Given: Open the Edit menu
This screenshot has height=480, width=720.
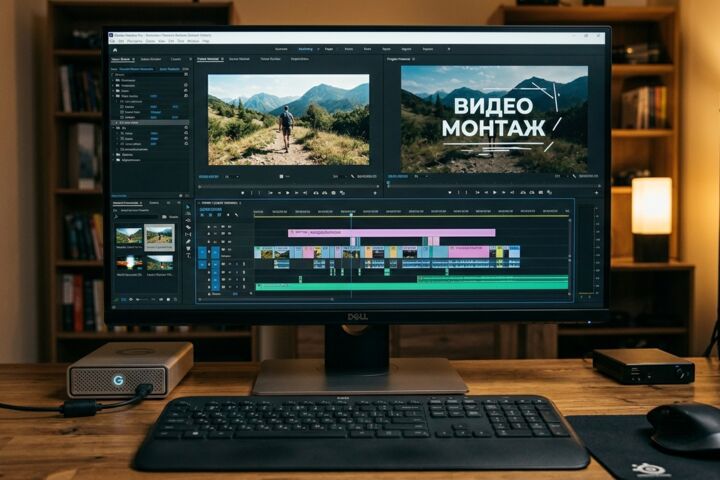Looking at the screenshot, I should (121, 41).
